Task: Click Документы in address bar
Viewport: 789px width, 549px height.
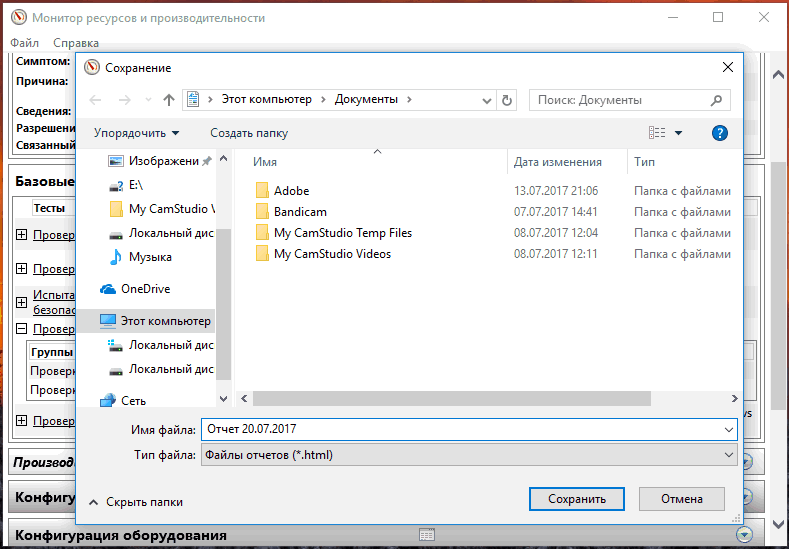Action: tap(366, 100)
